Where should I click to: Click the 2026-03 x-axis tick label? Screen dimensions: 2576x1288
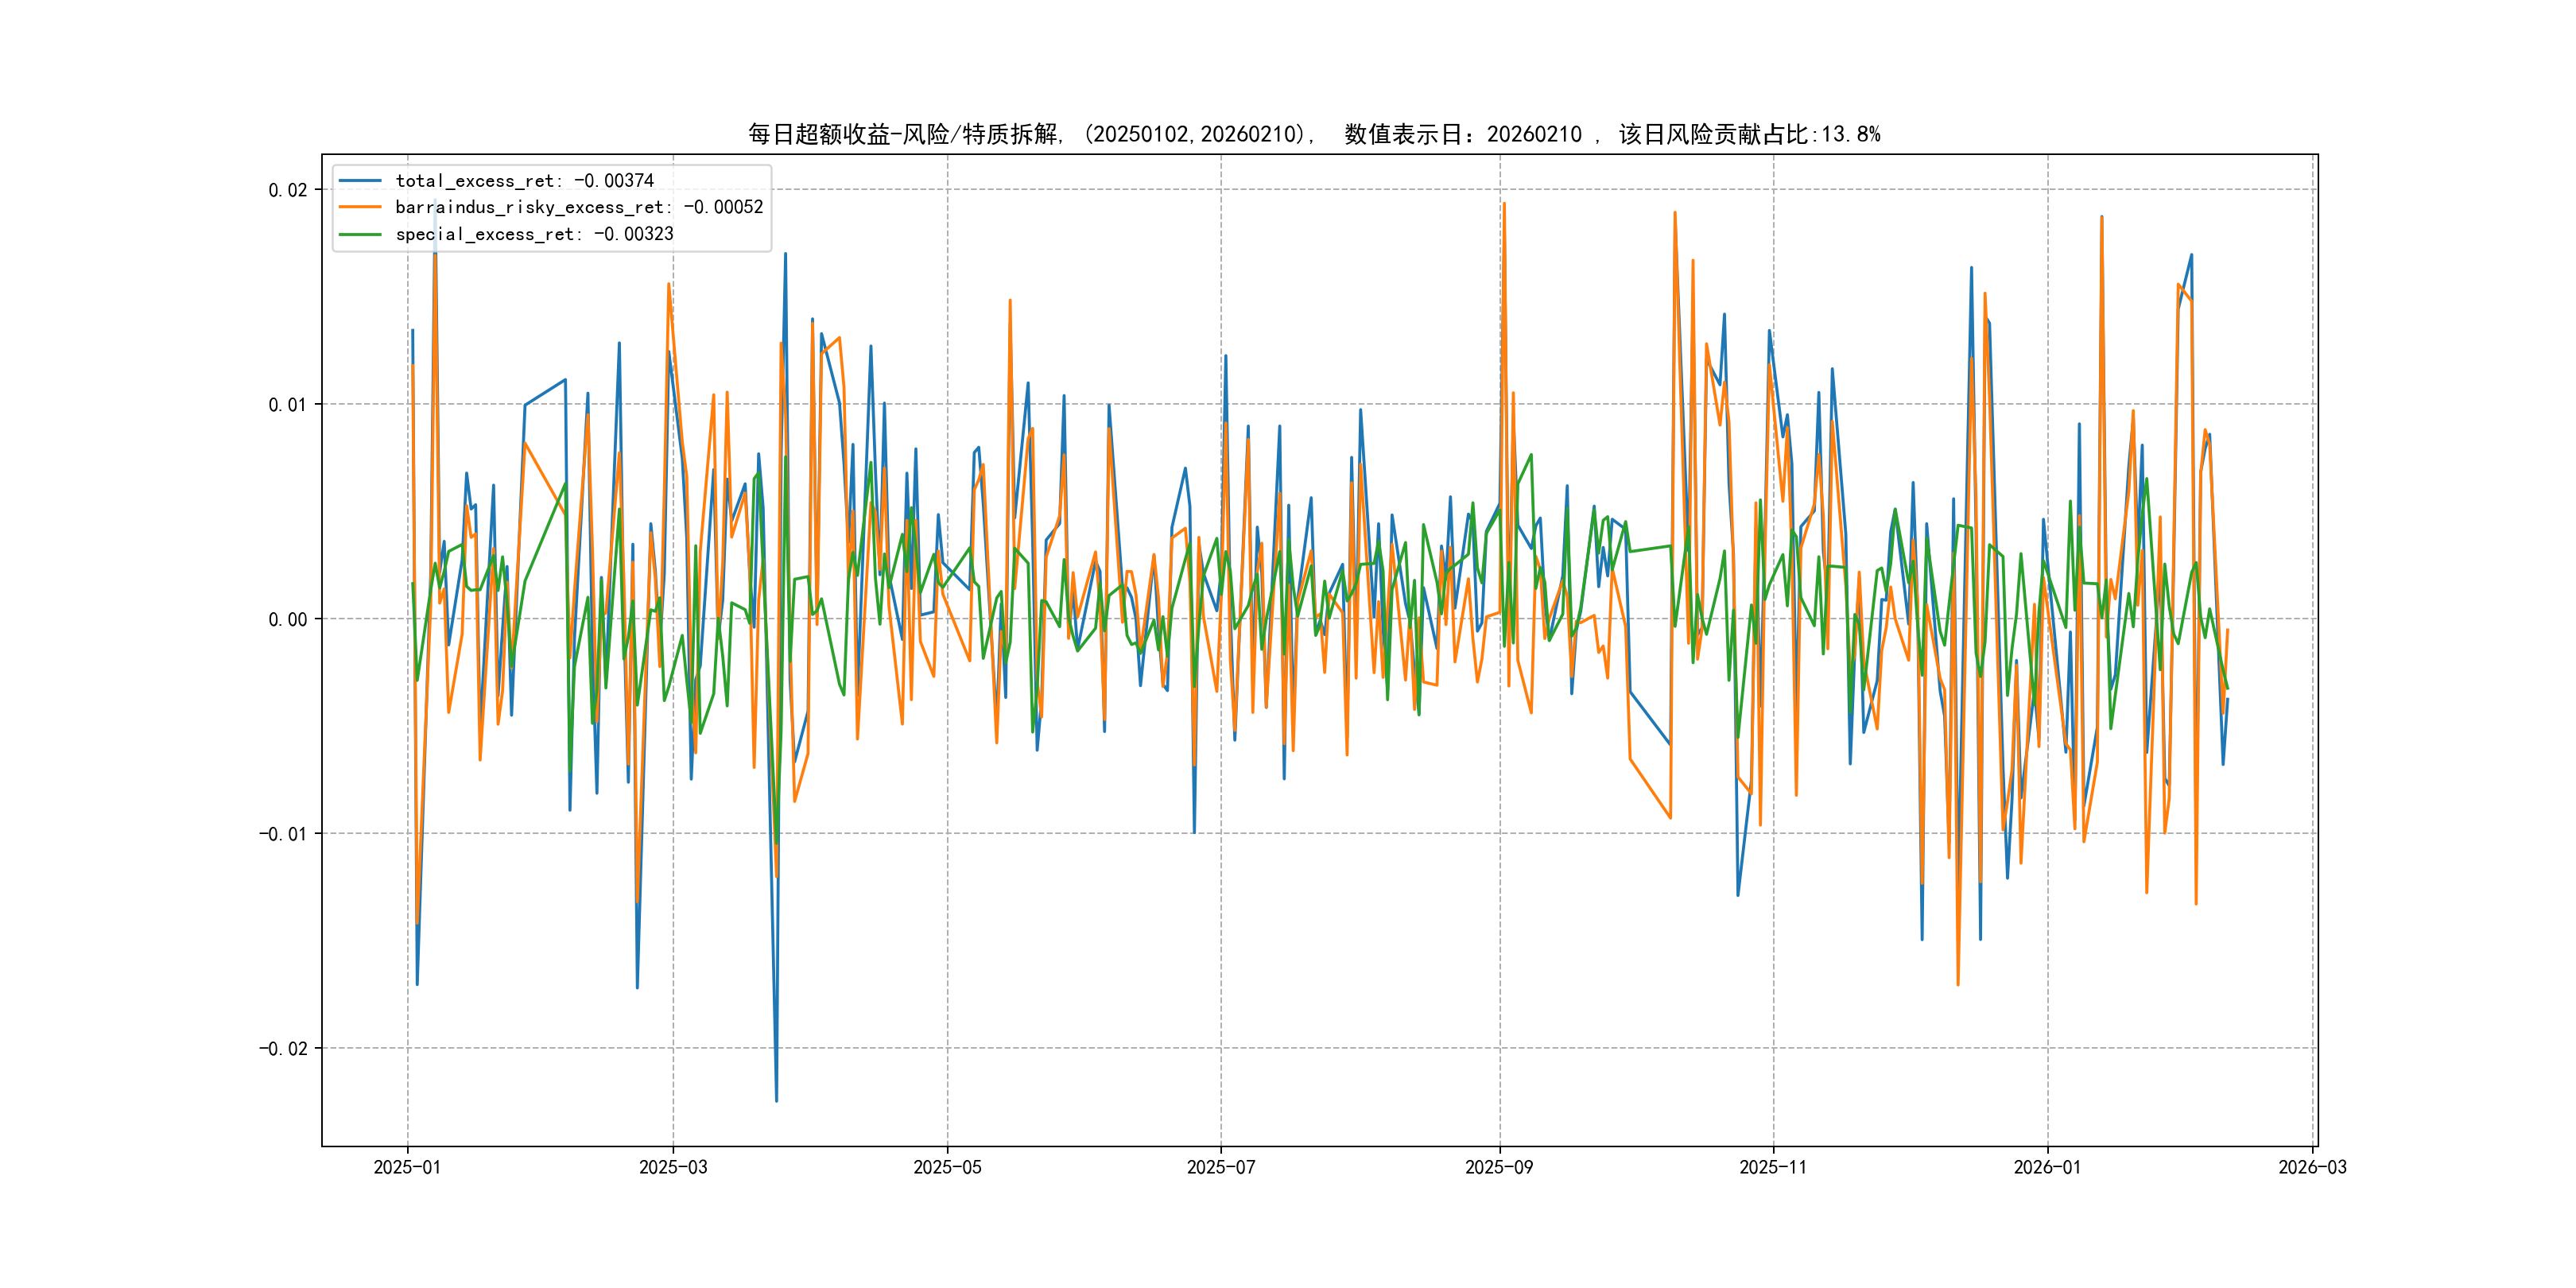(x=2311, y=1167)
